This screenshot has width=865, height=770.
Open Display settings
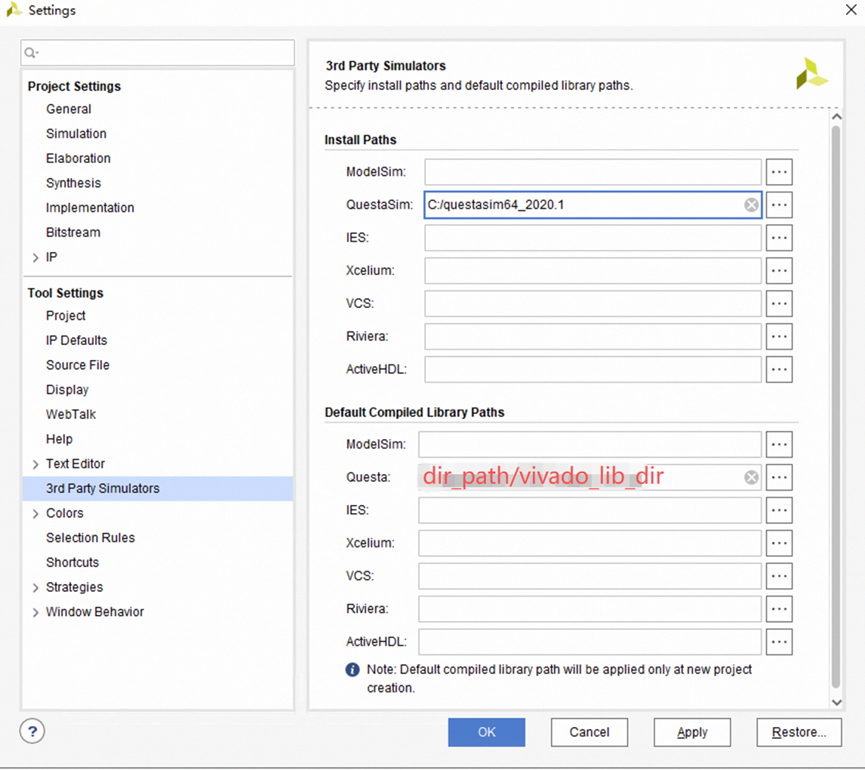click(x=67, y=390)
